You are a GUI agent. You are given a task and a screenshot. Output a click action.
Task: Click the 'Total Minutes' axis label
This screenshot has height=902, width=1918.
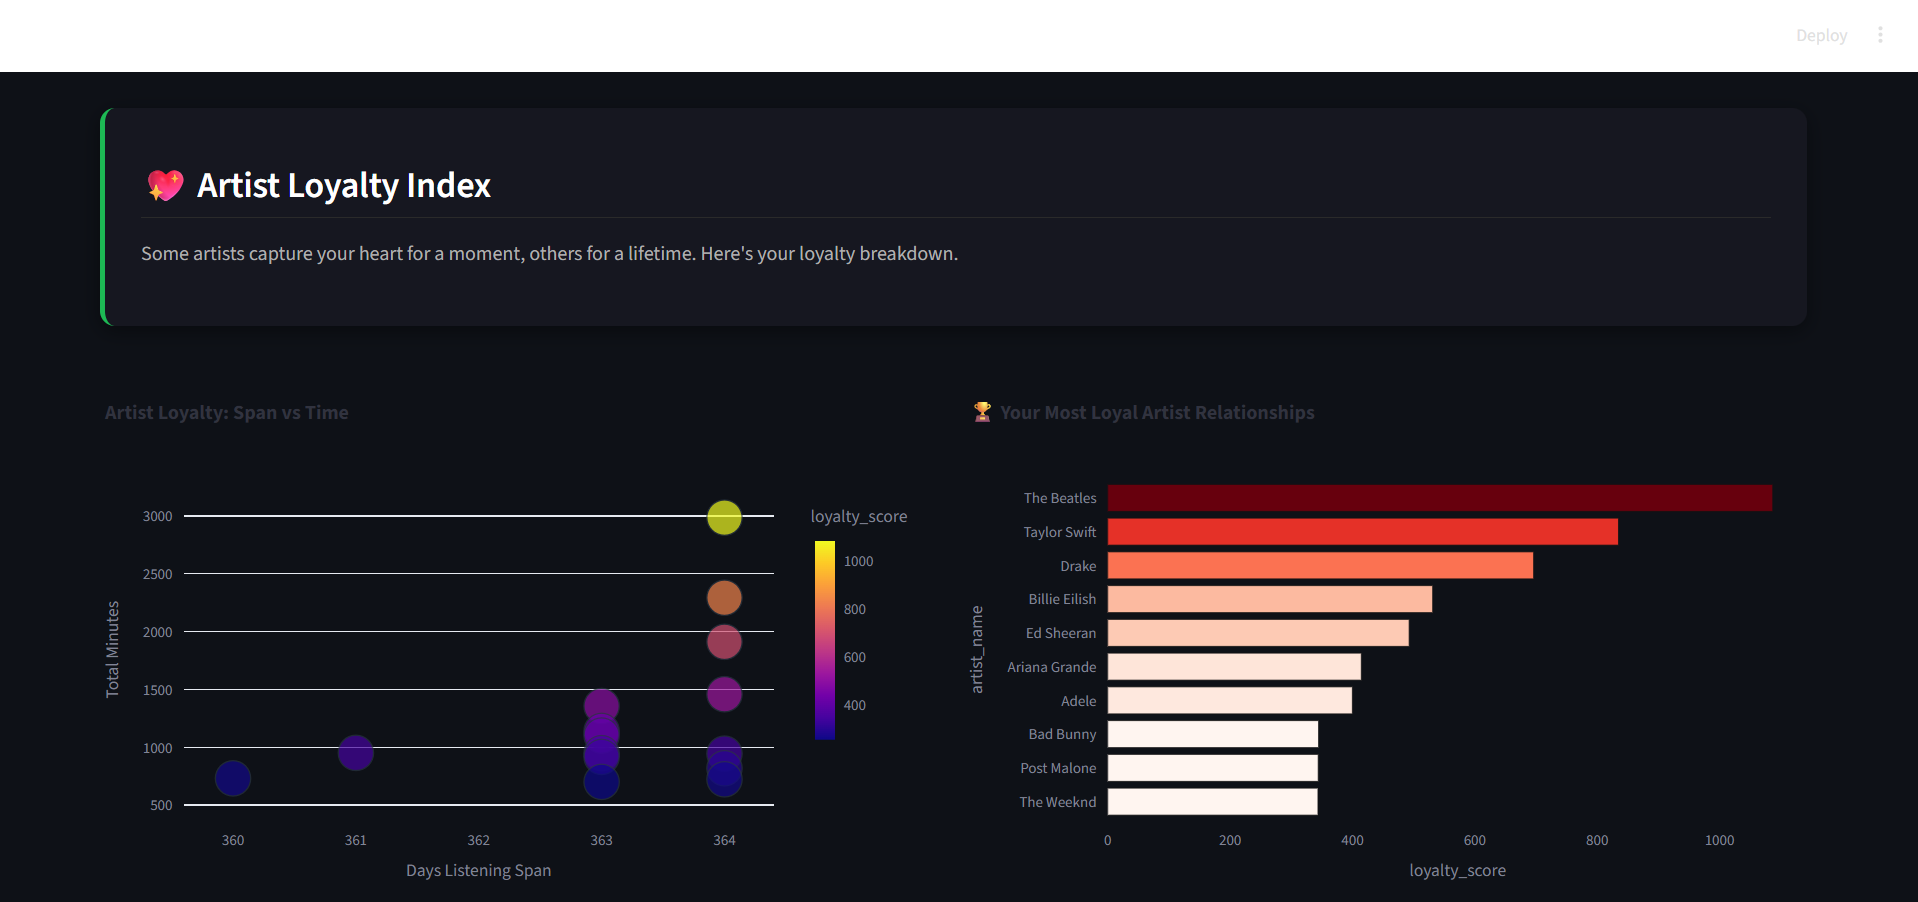(x=113, y=649)
